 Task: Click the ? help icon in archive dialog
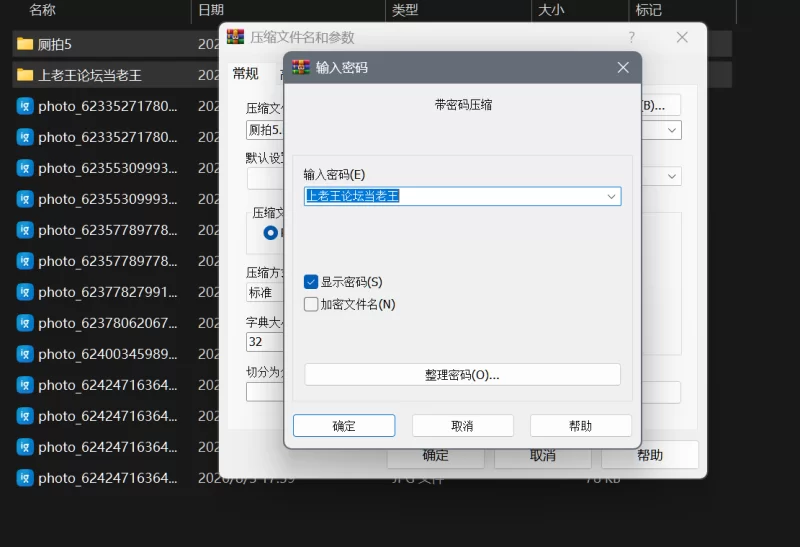point(632,37)
